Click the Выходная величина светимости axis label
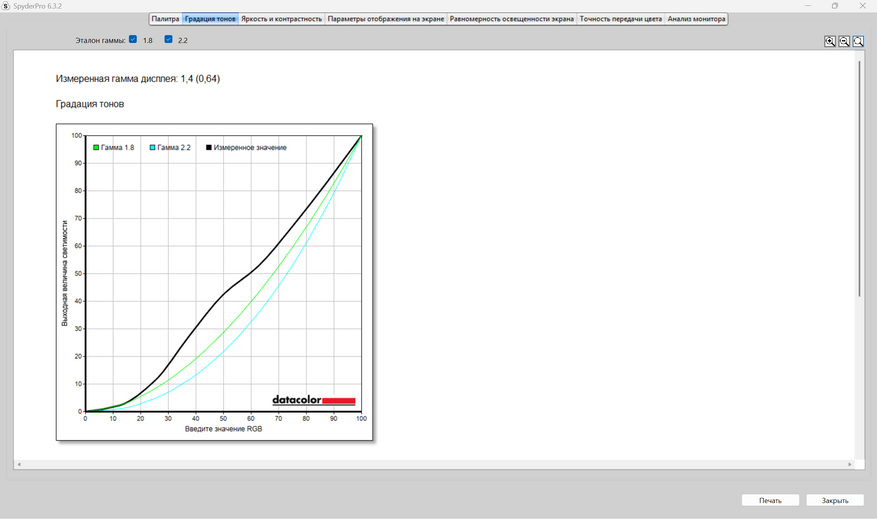This screenshot has width=877, height=519. pos(64,273)
